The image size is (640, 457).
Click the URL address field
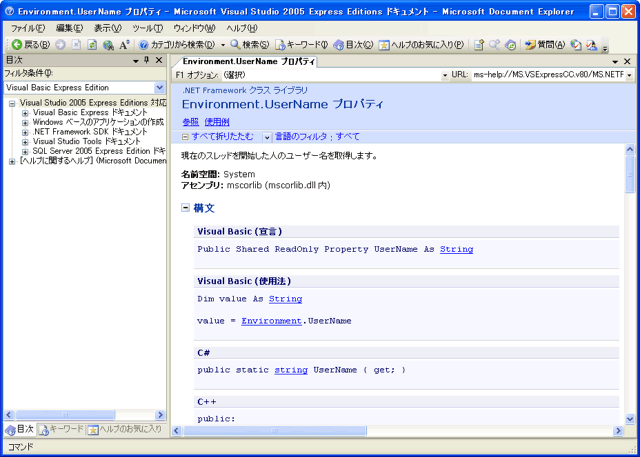point(548,75)
